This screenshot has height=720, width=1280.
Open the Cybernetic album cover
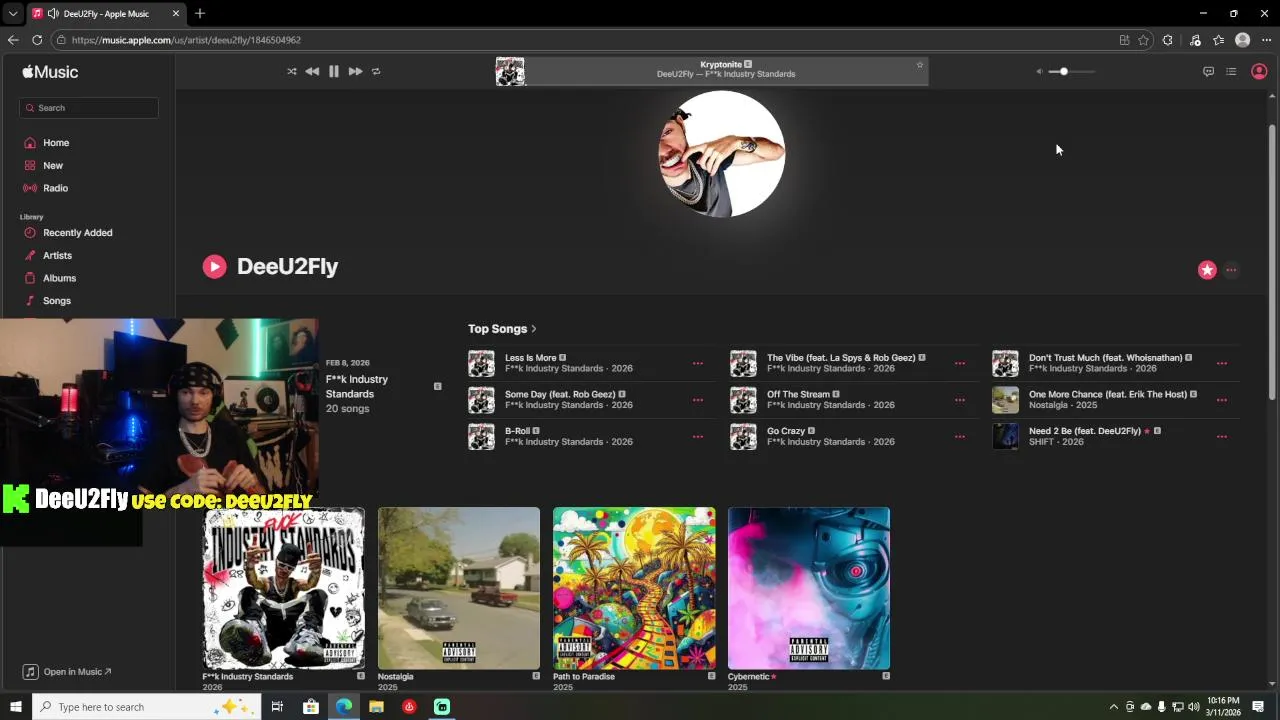(x=809, y=588)
